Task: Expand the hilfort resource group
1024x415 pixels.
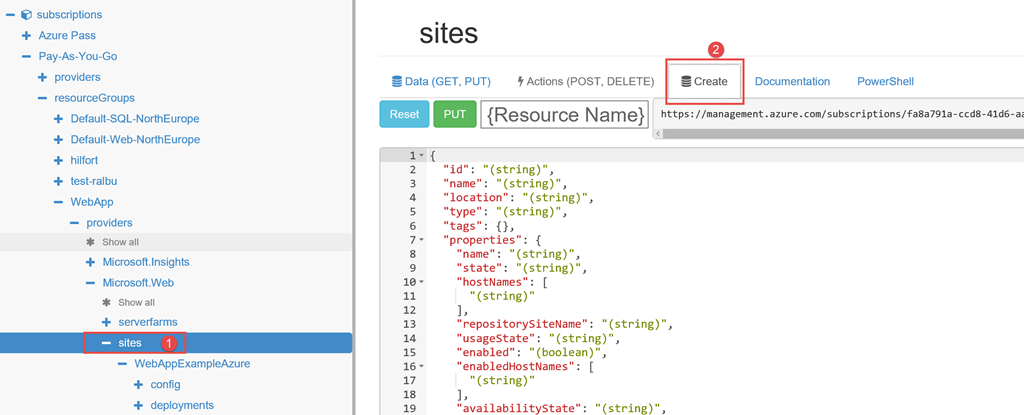Action: coord(59,160)
